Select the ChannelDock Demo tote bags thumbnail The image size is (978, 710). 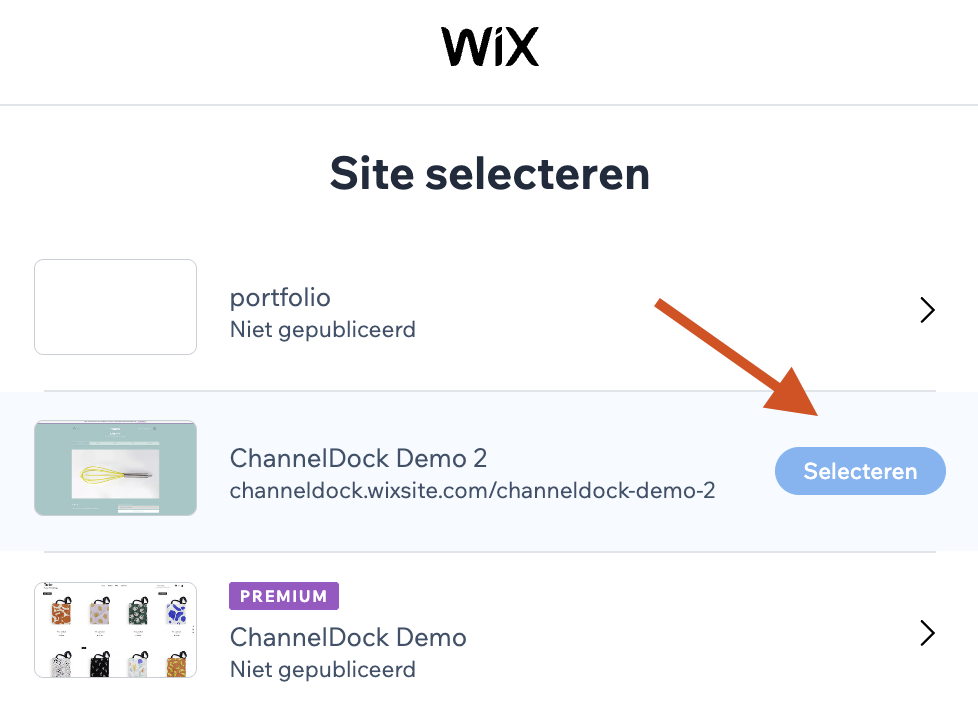tap(115, 630)
